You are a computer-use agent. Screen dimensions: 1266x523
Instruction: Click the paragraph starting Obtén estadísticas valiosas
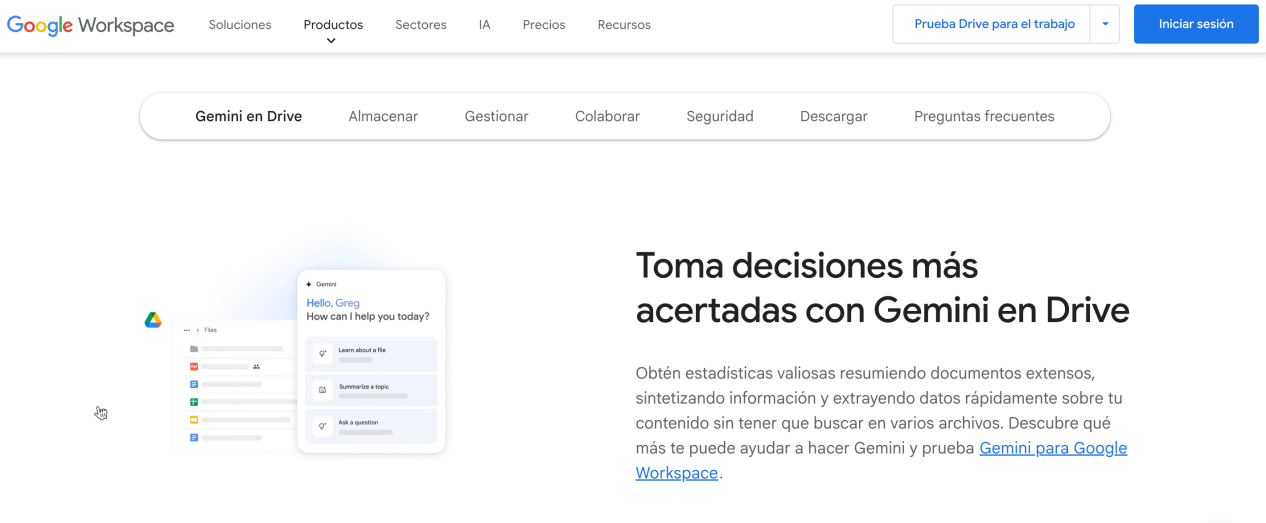882,423
